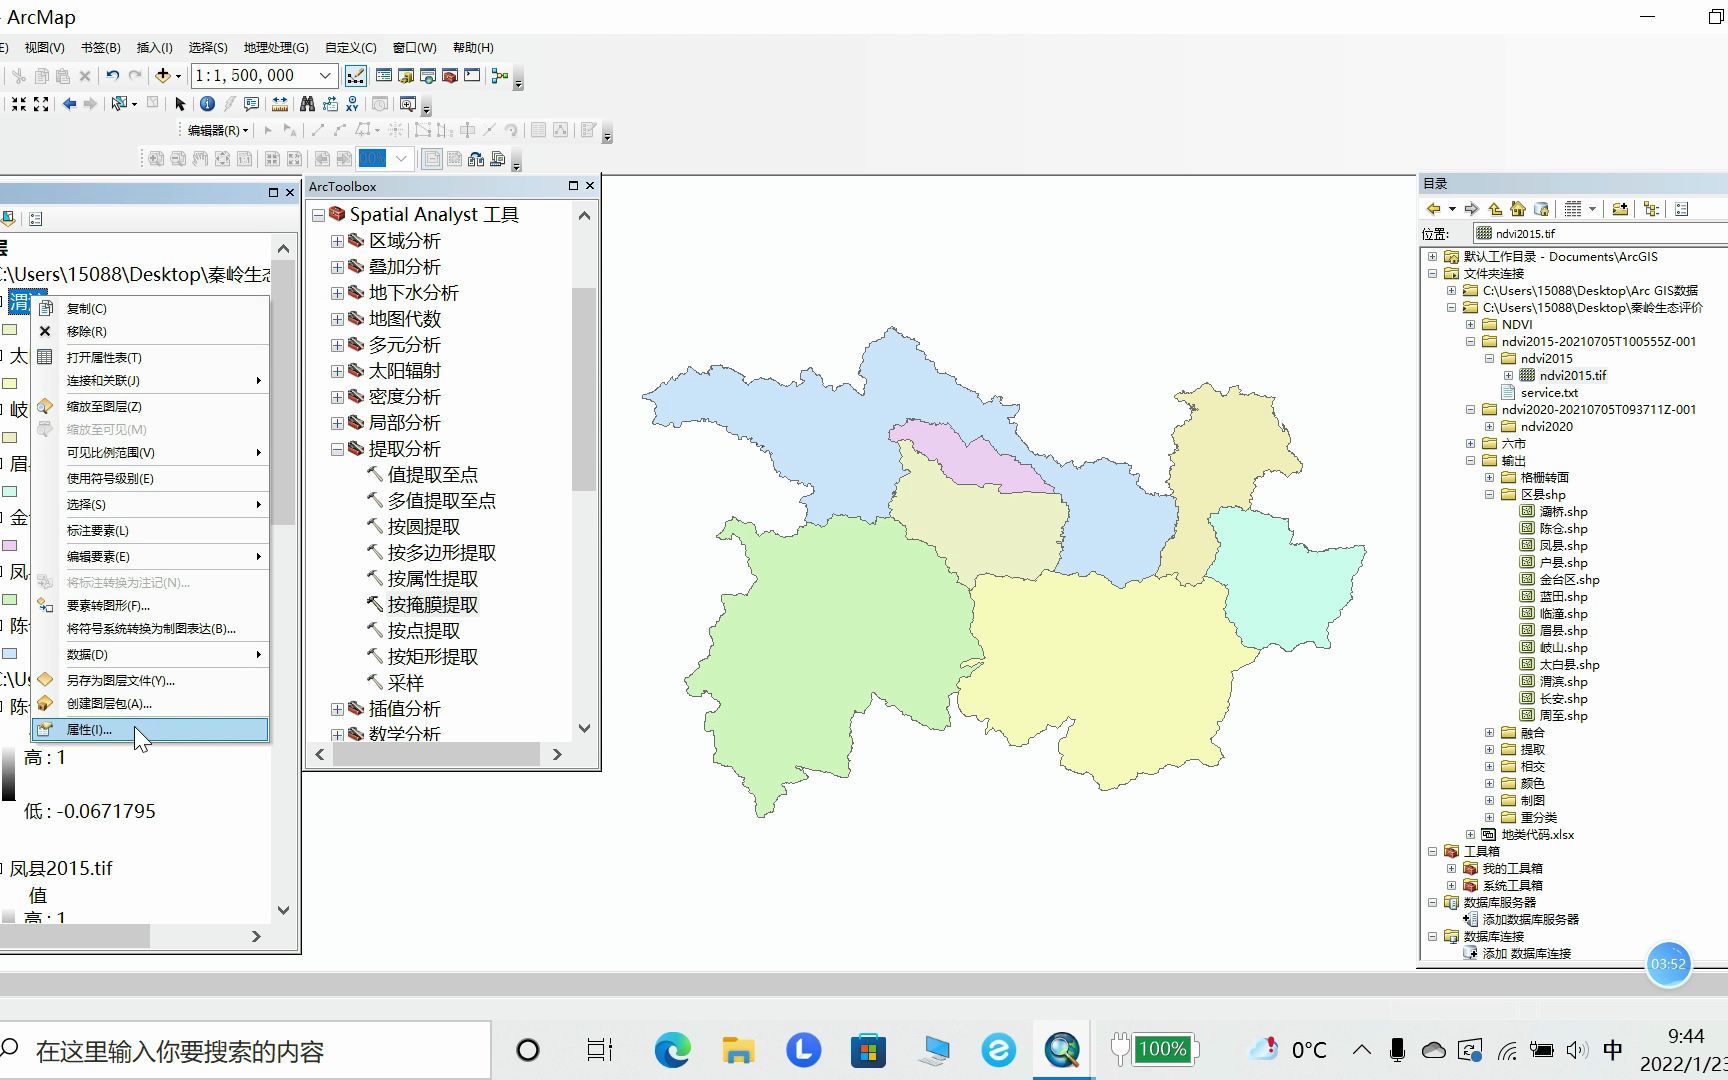Click the 编辑器(R) button on Editor toolbar
The image size is (1728, 1080).
[x=215, y=130]
